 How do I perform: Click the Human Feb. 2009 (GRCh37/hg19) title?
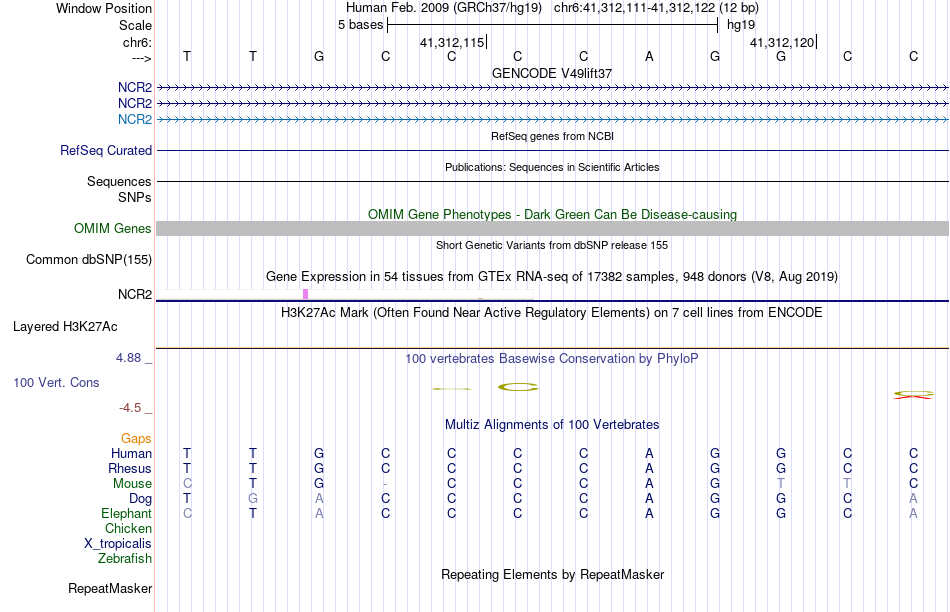pos(443,8)
